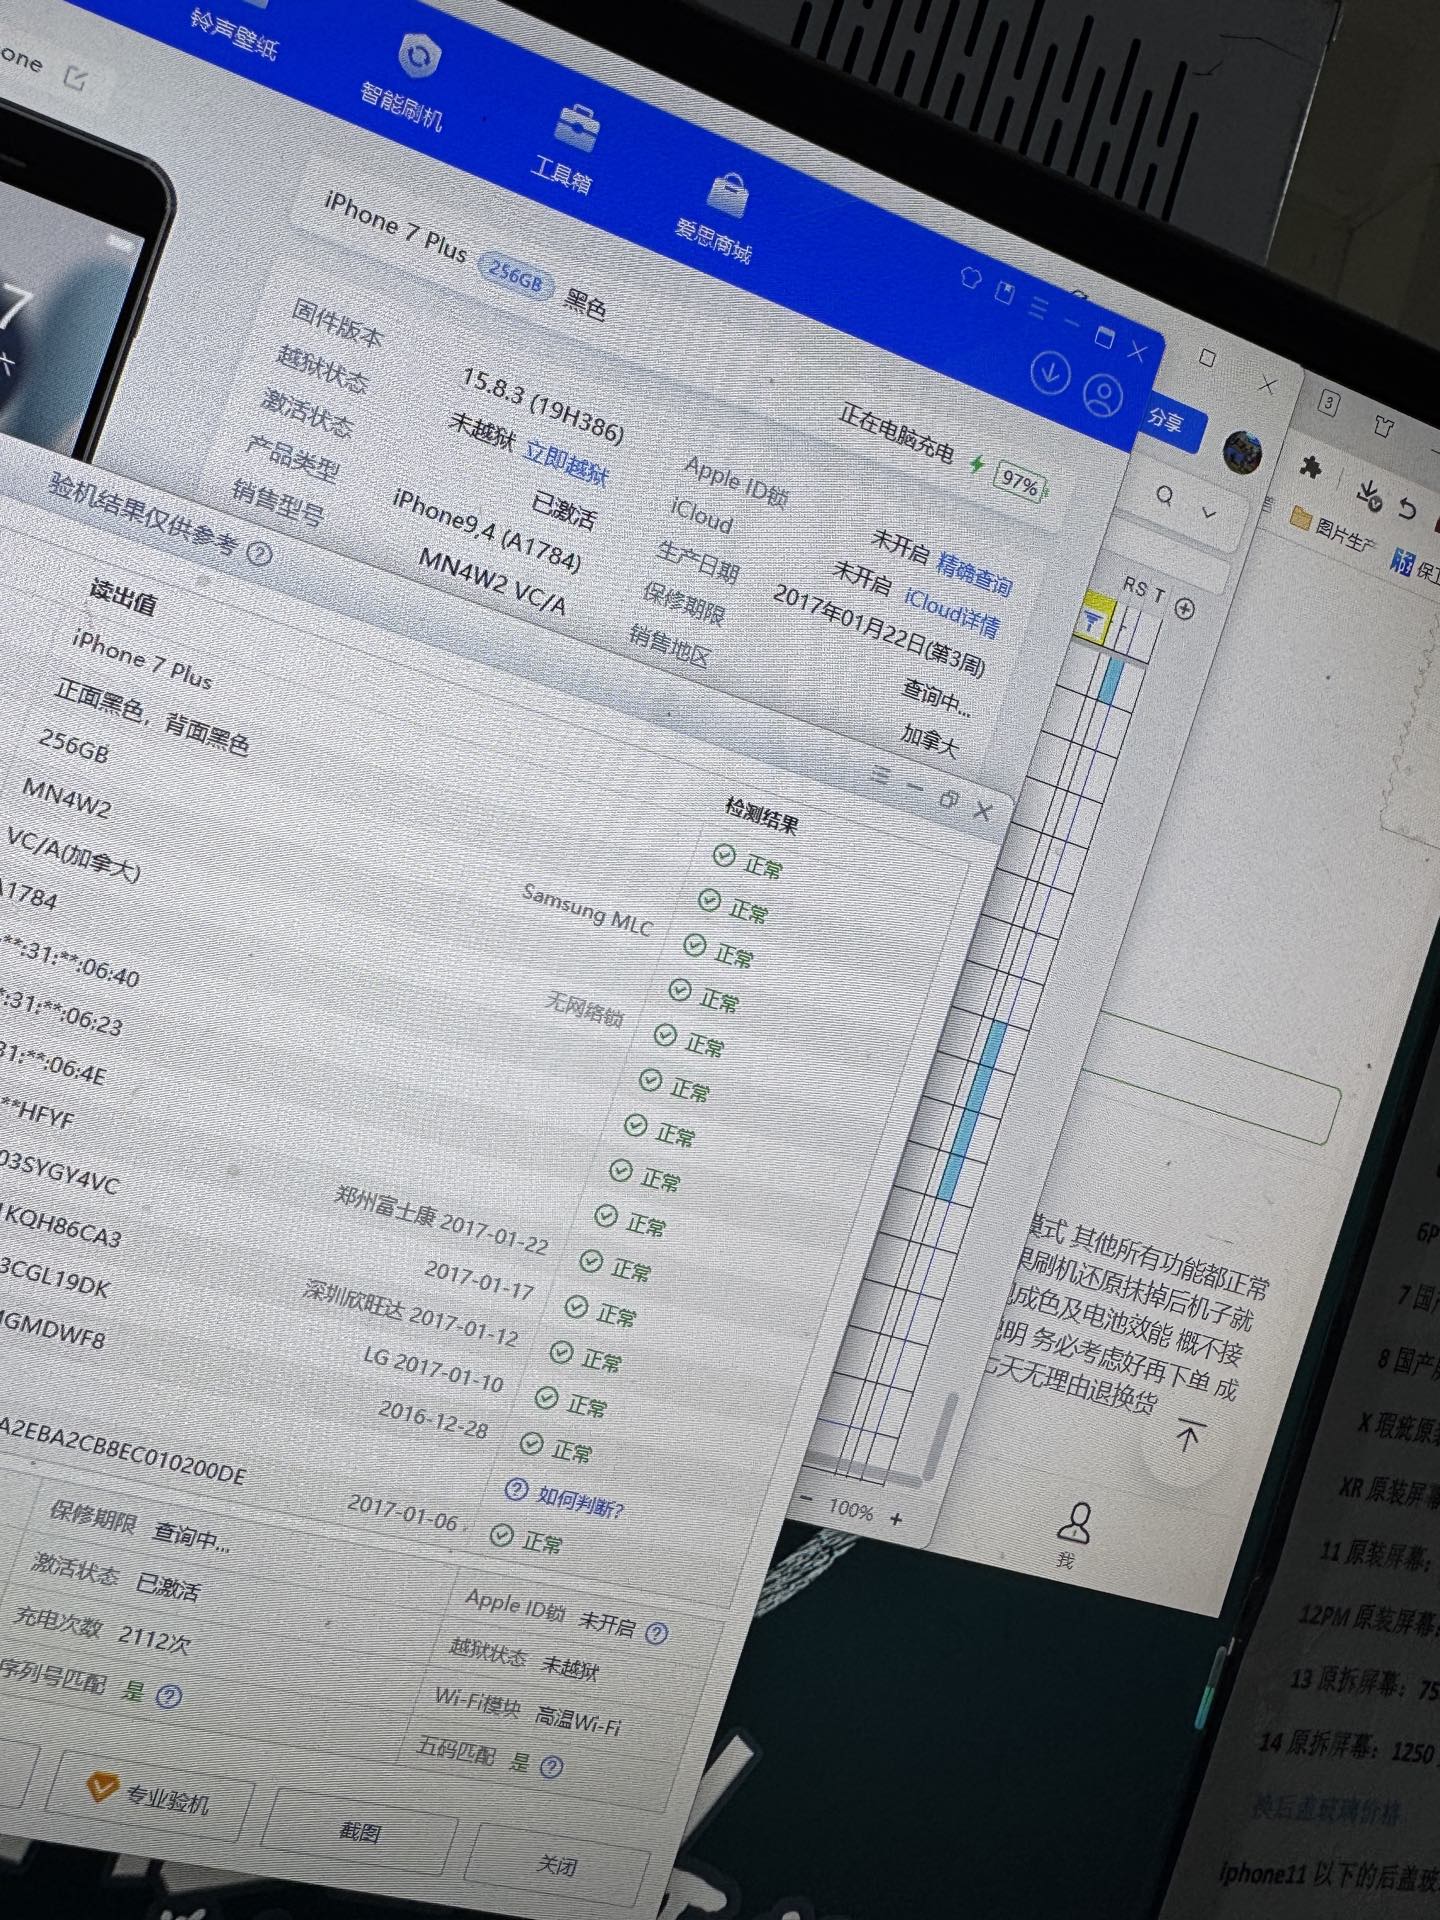Click help icon beside 序列号匹配 是
The width and height of the screenshot is (1440, 1920).
tap(169, 1696)
